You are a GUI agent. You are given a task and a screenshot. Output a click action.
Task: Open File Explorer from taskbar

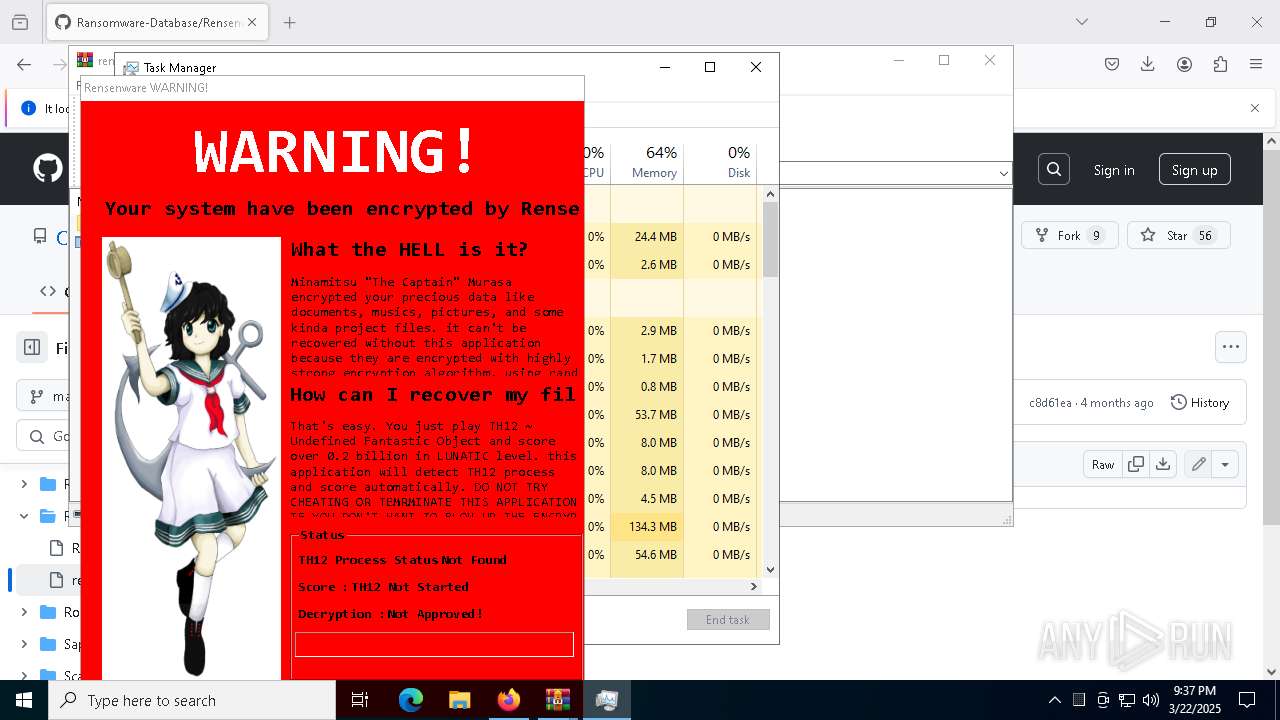click(x=459, y=700)
